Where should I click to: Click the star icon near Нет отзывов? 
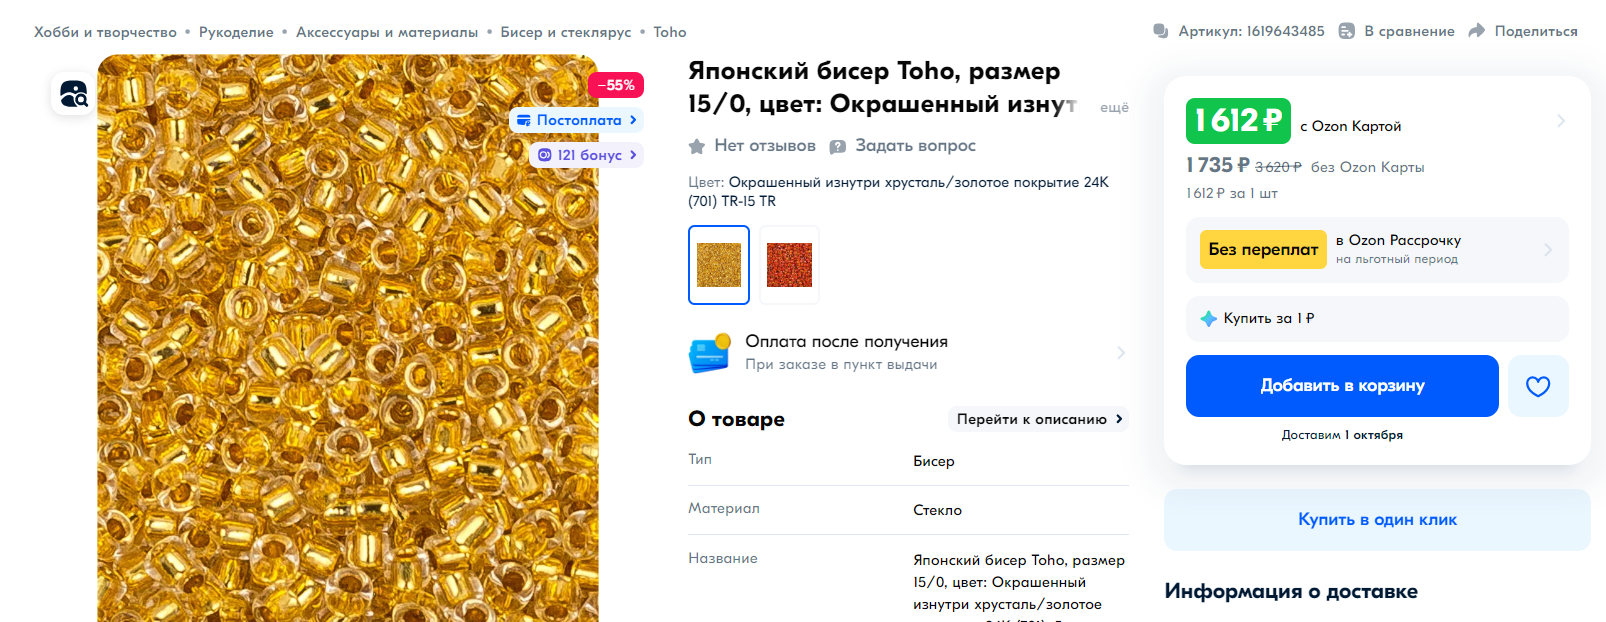697,146
